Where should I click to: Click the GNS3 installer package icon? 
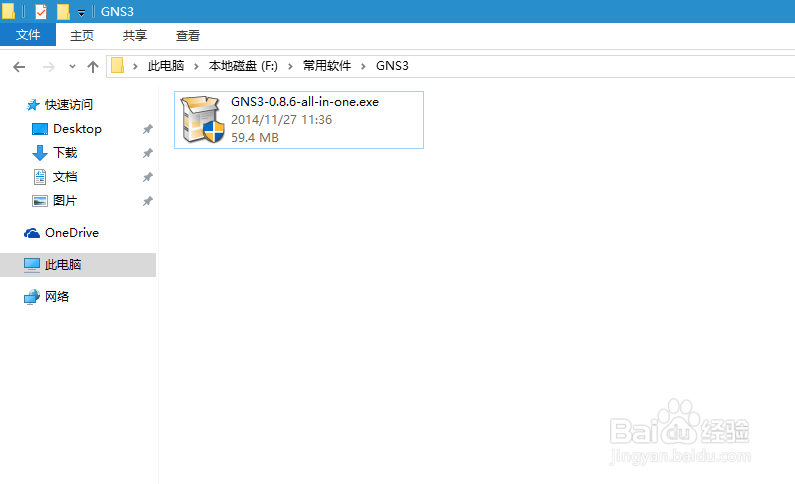202,120
